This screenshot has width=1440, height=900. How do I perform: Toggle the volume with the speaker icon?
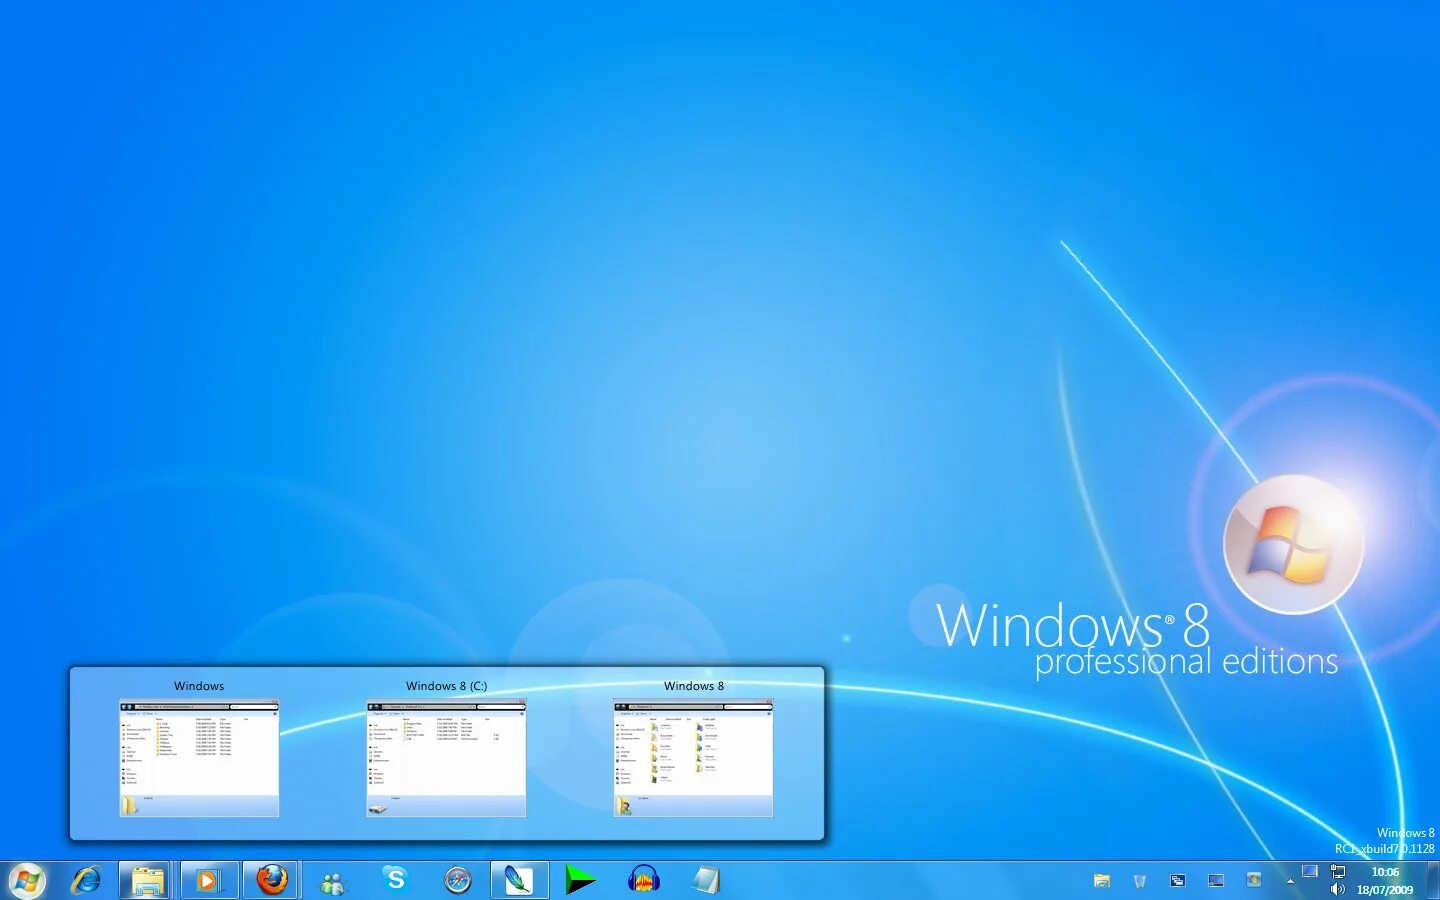pos(1337,888)
